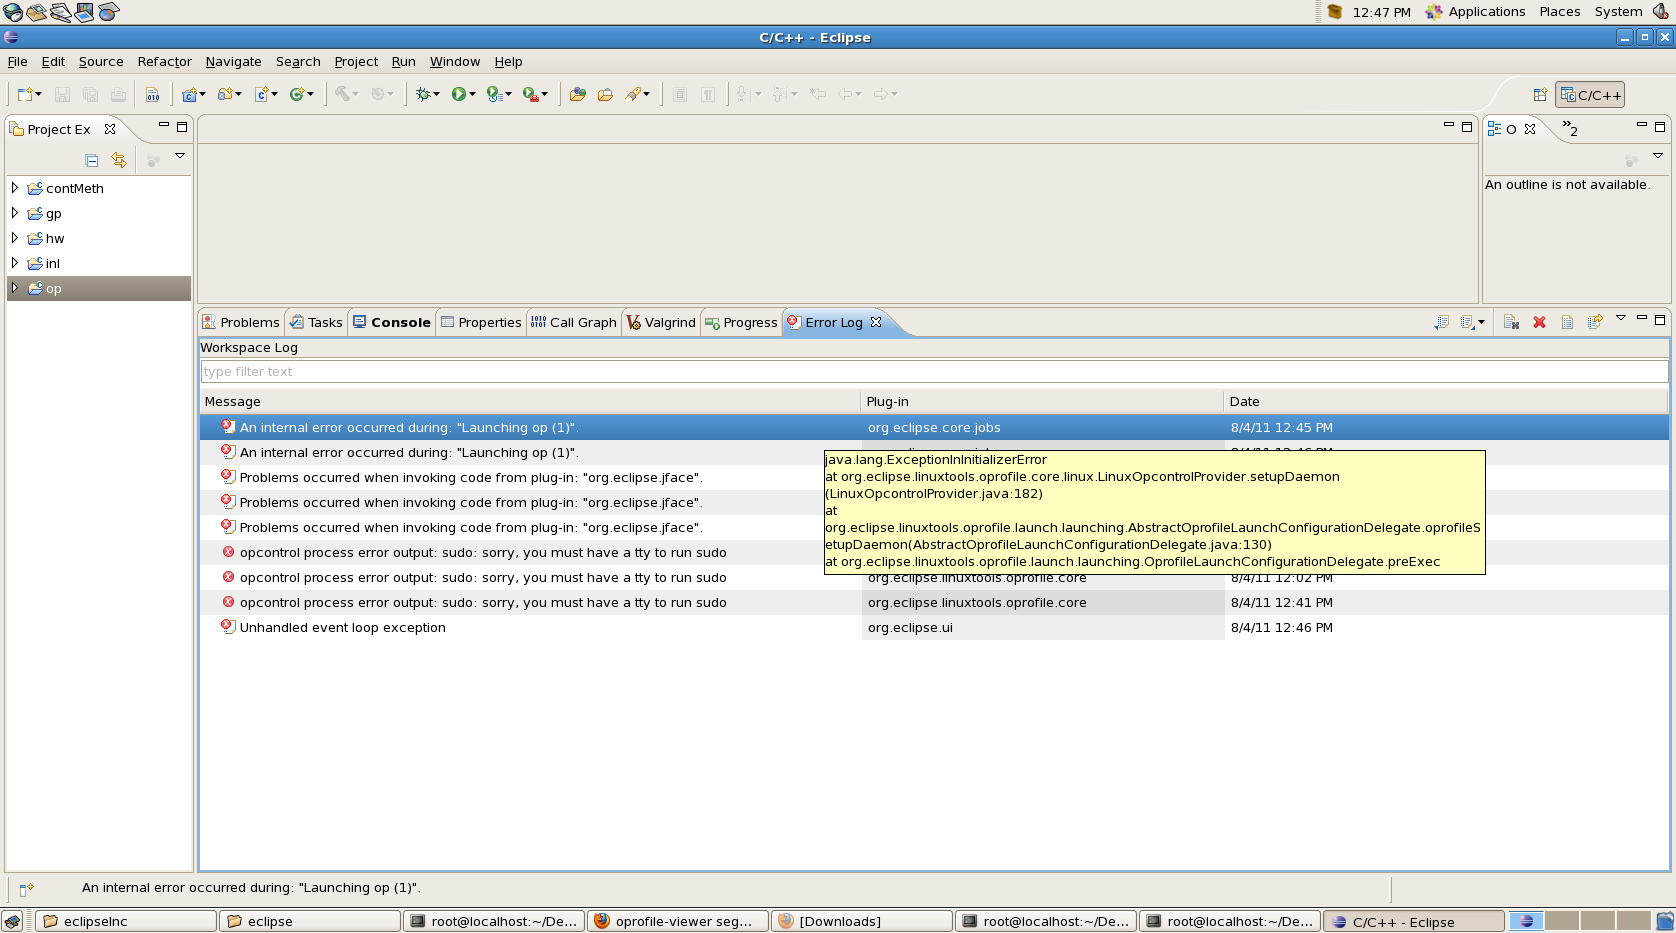
Task: Click the Open Log file icon
Action: point(1567,322)
